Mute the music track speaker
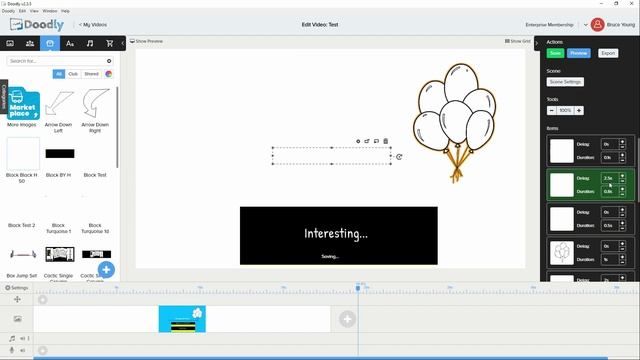 pos(23,338)
